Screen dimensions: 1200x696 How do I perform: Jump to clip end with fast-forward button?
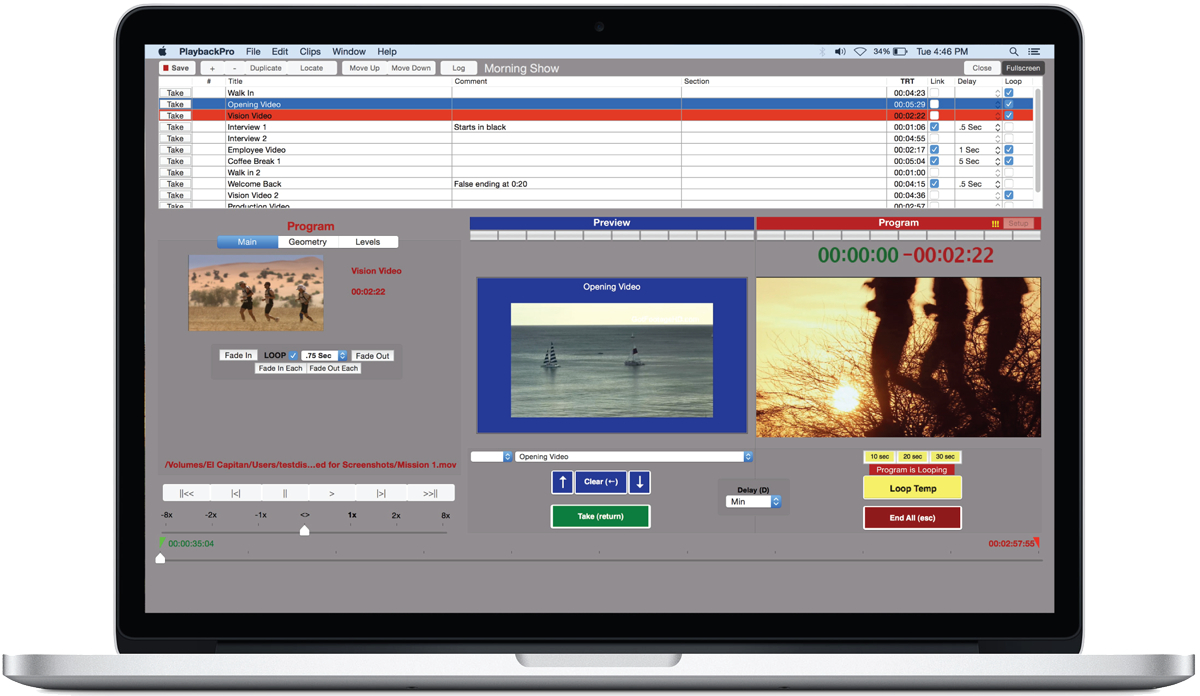430,493
